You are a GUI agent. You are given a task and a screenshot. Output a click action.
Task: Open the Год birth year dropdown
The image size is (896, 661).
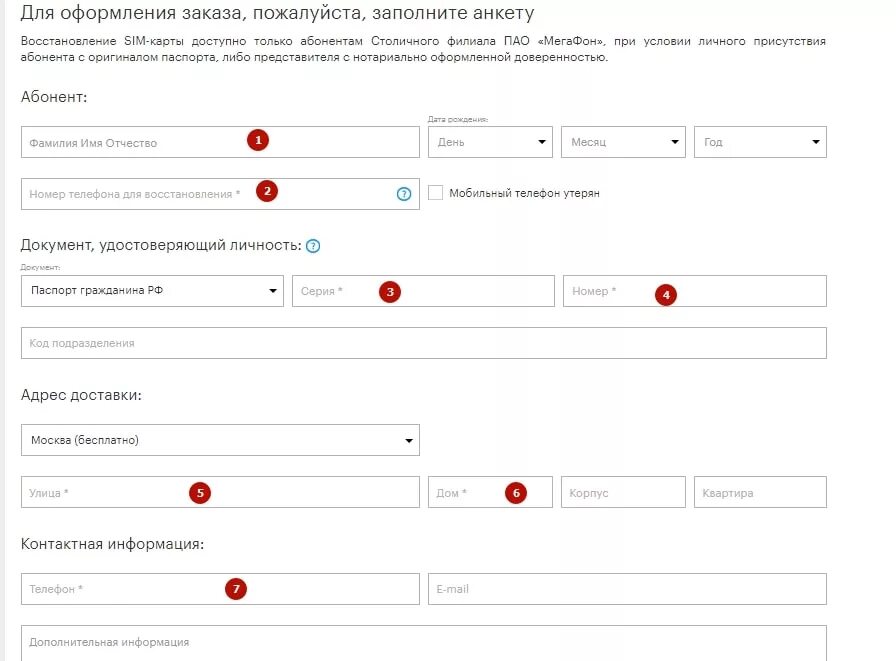(760, 142)
